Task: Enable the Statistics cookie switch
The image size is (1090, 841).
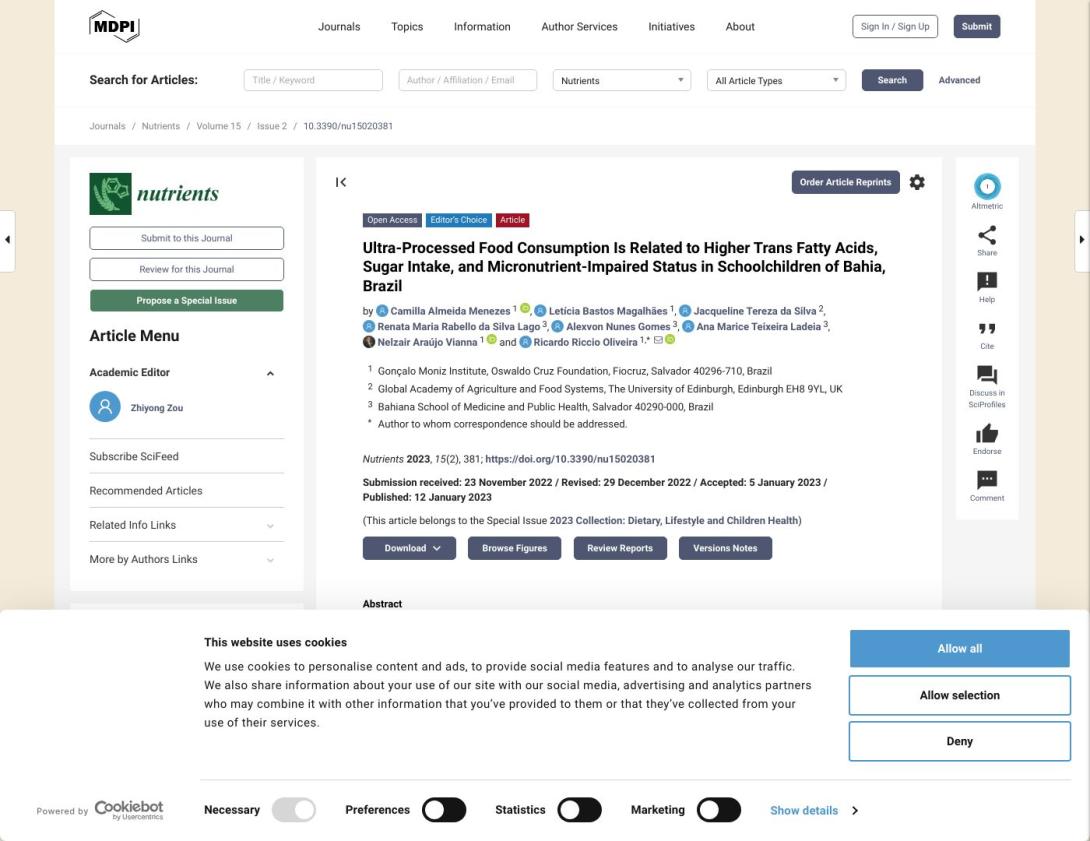Action: tap(580, 810)
